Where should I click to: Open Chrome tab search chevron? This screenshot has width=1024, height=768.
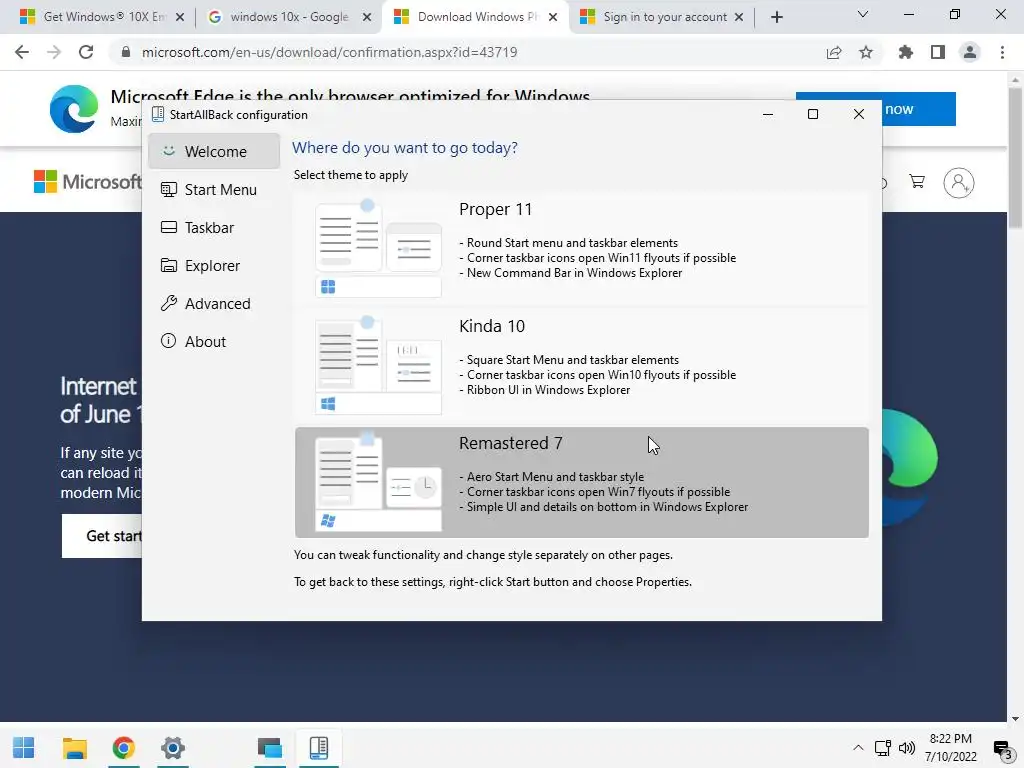coord(863,14)
